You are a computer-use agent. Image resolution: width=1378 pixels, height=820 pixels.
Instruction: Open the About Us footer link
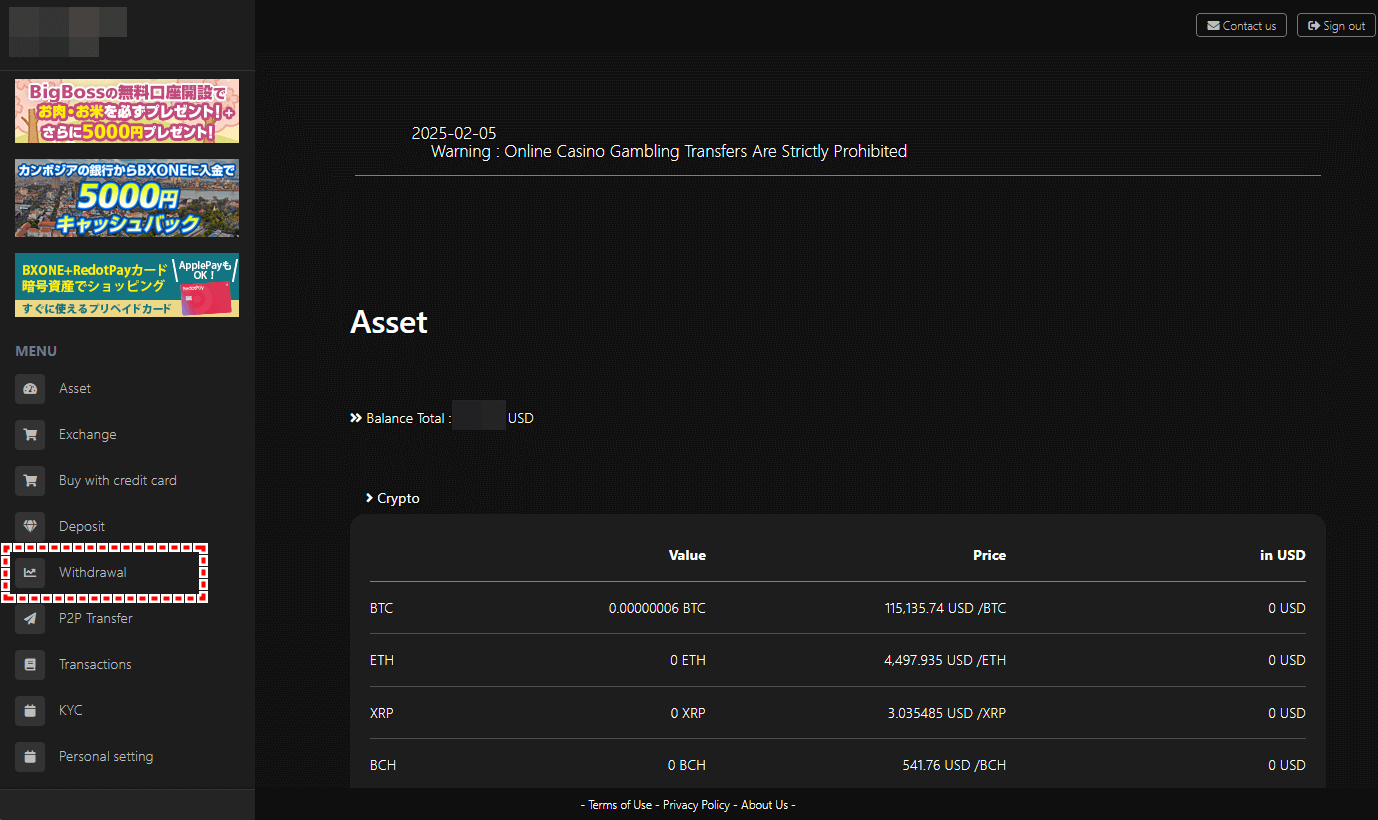[765, 805]
